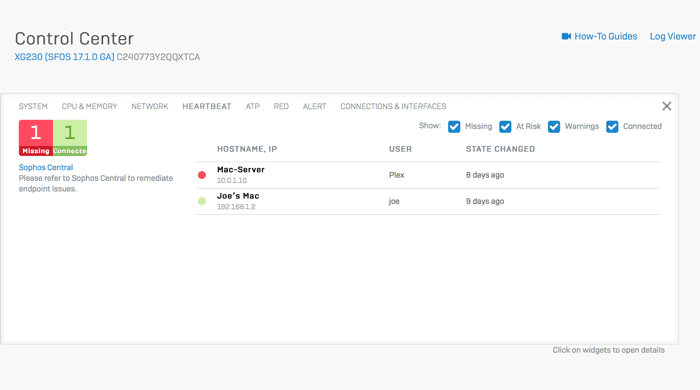Toggle the At Risk checkbox
Screen dimensions: 700x390
pos(505,127)
